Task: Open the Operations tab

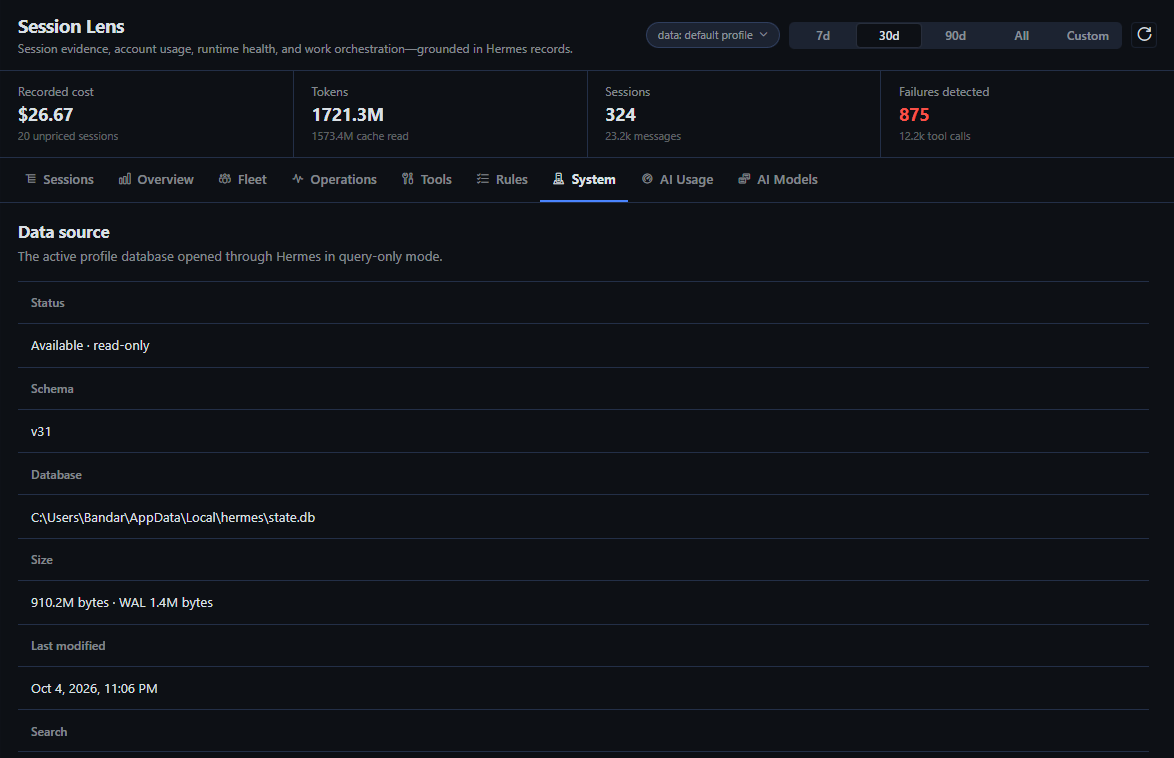Action: coord(334,179)
